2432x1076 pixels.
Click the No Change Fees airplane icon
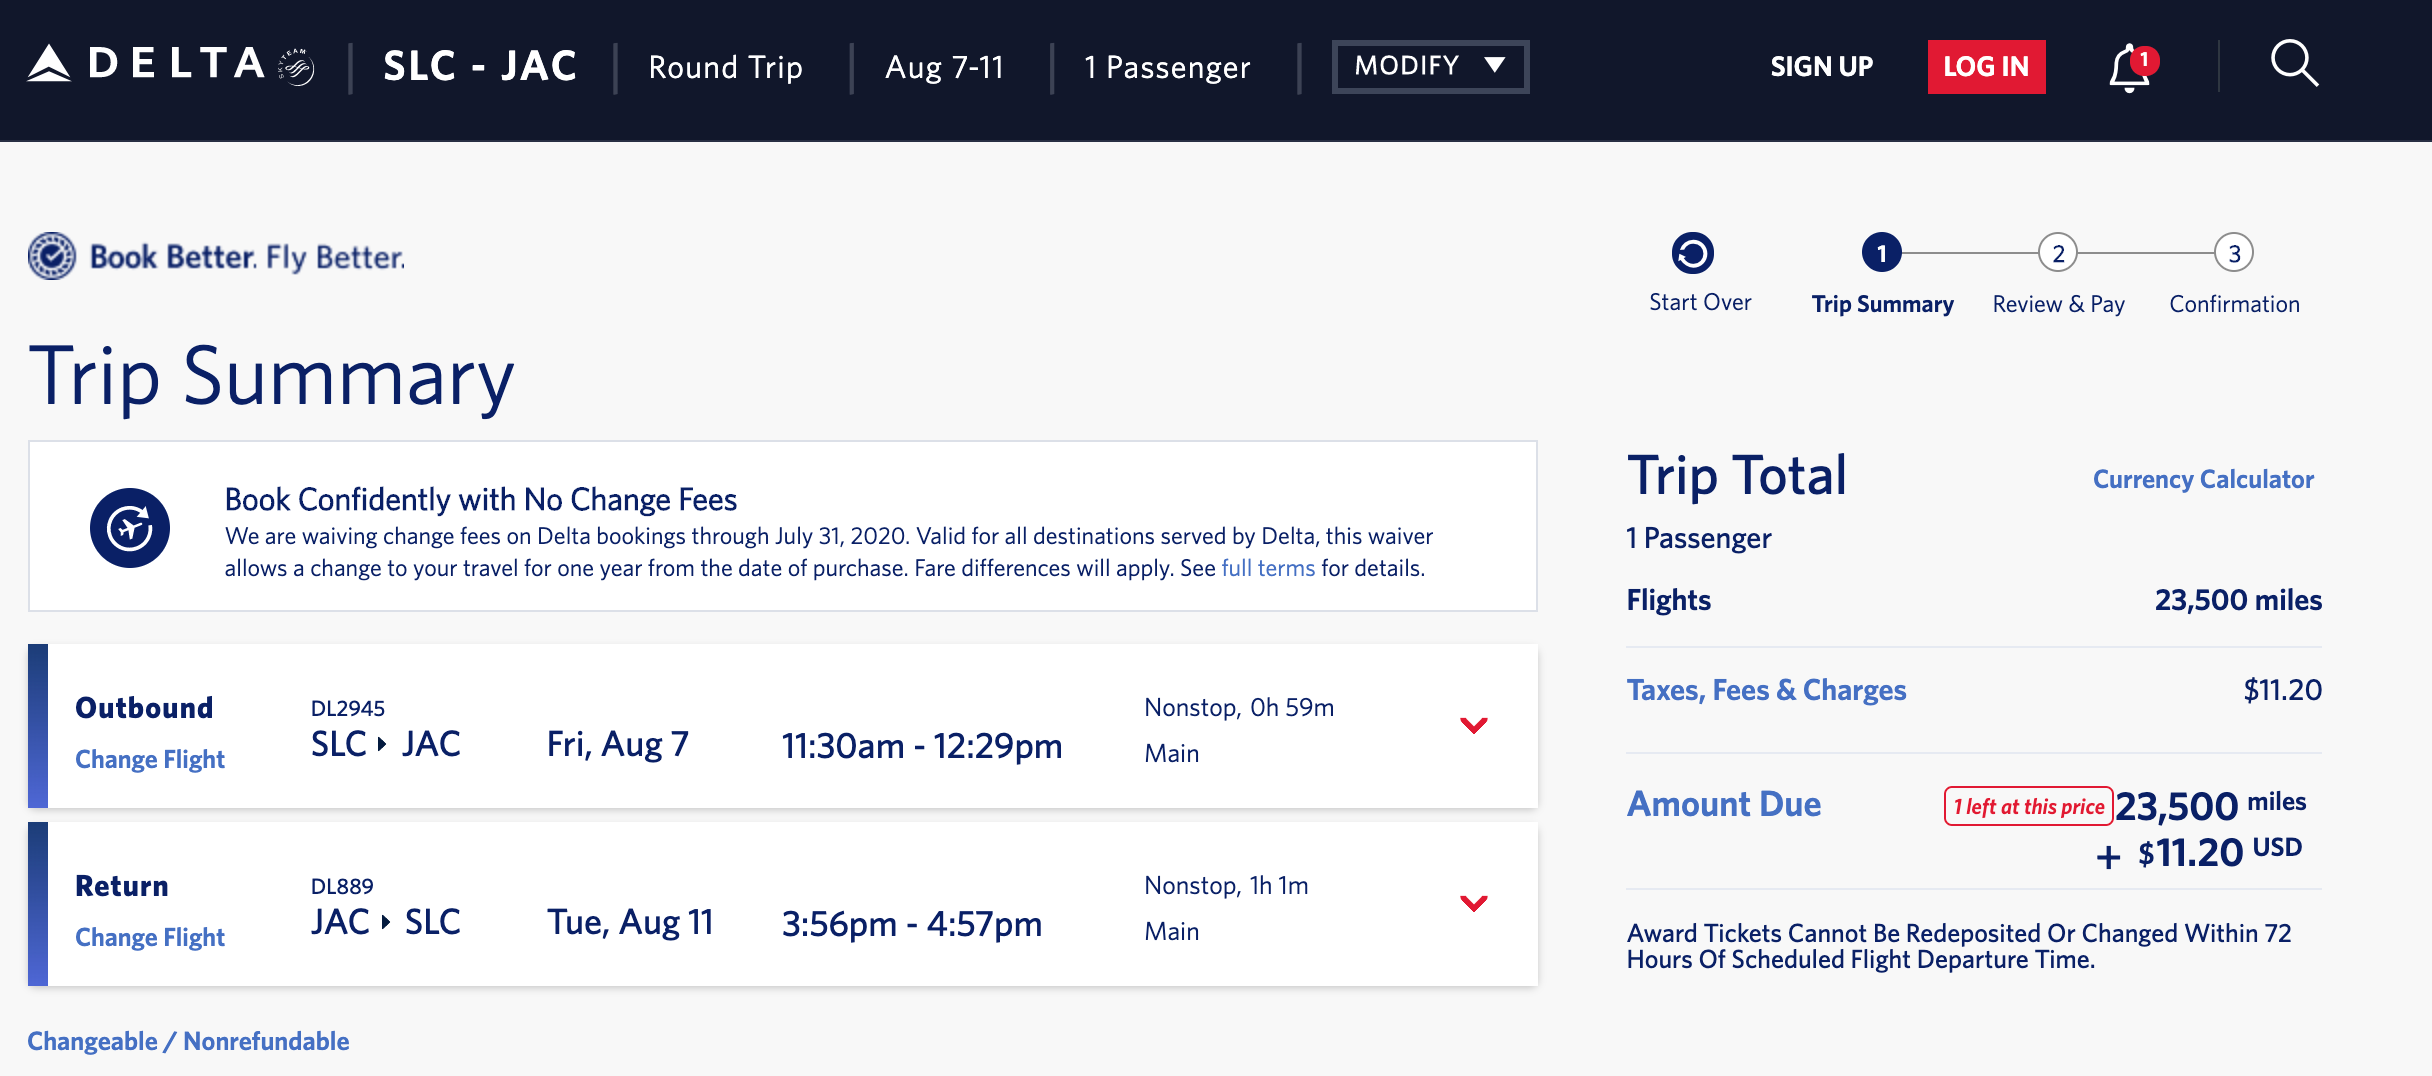[x=130, y=528]
